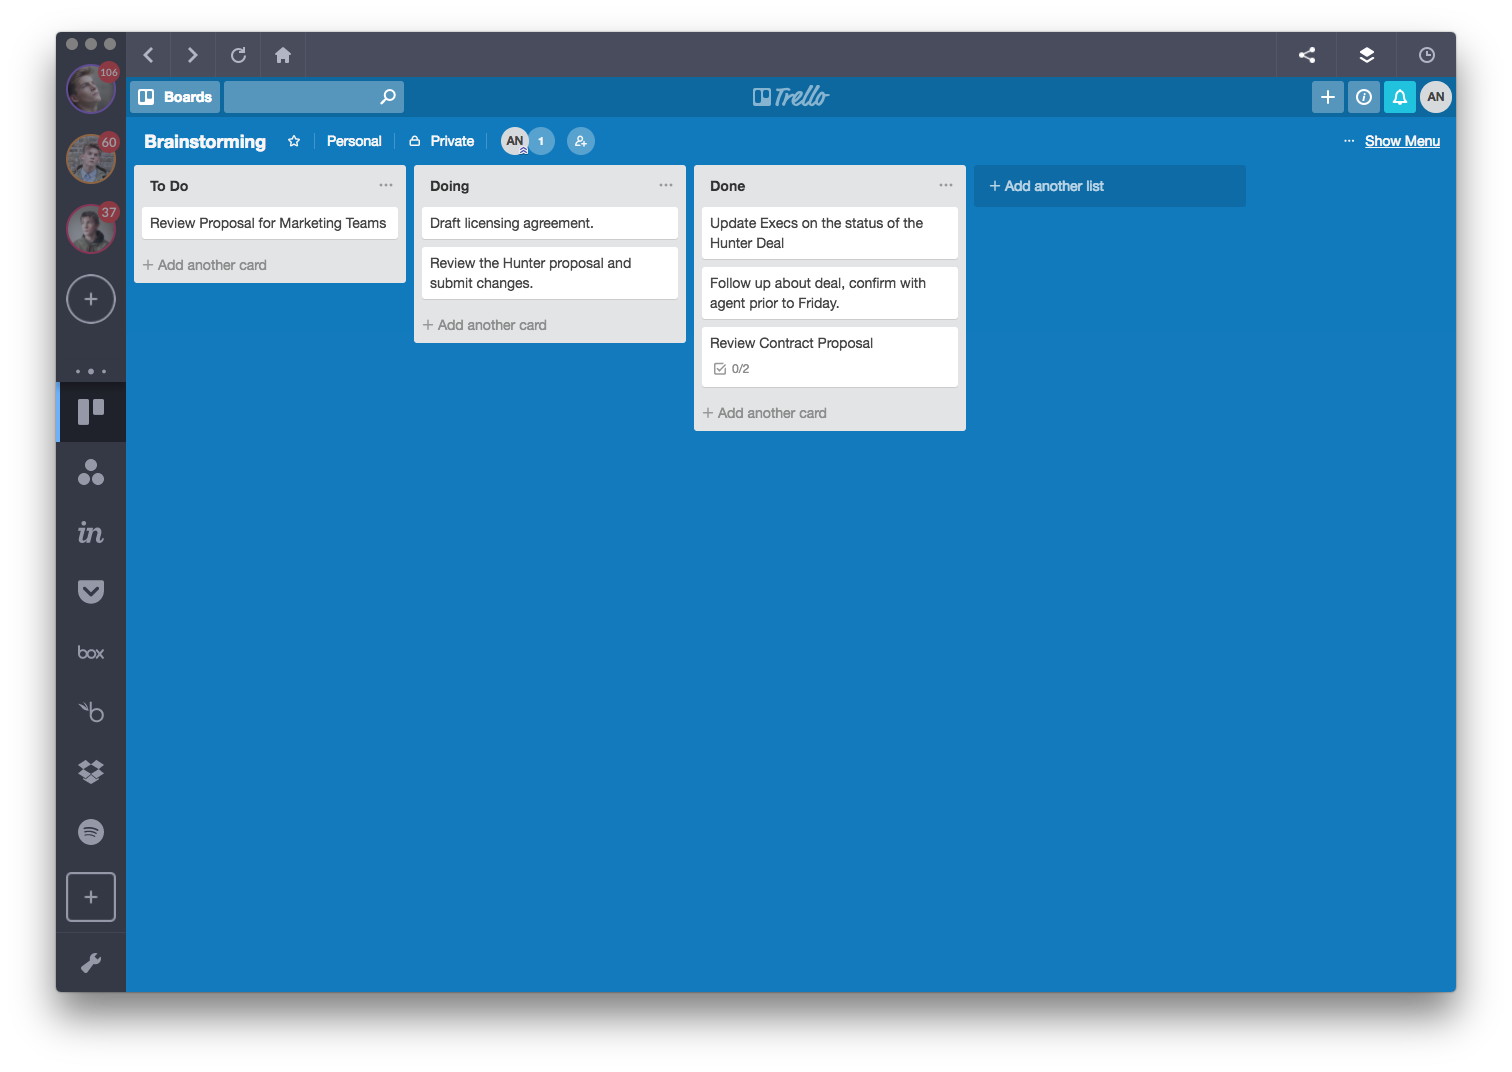
Task: Change the Private visibility setting
Action: click(442, 141)
